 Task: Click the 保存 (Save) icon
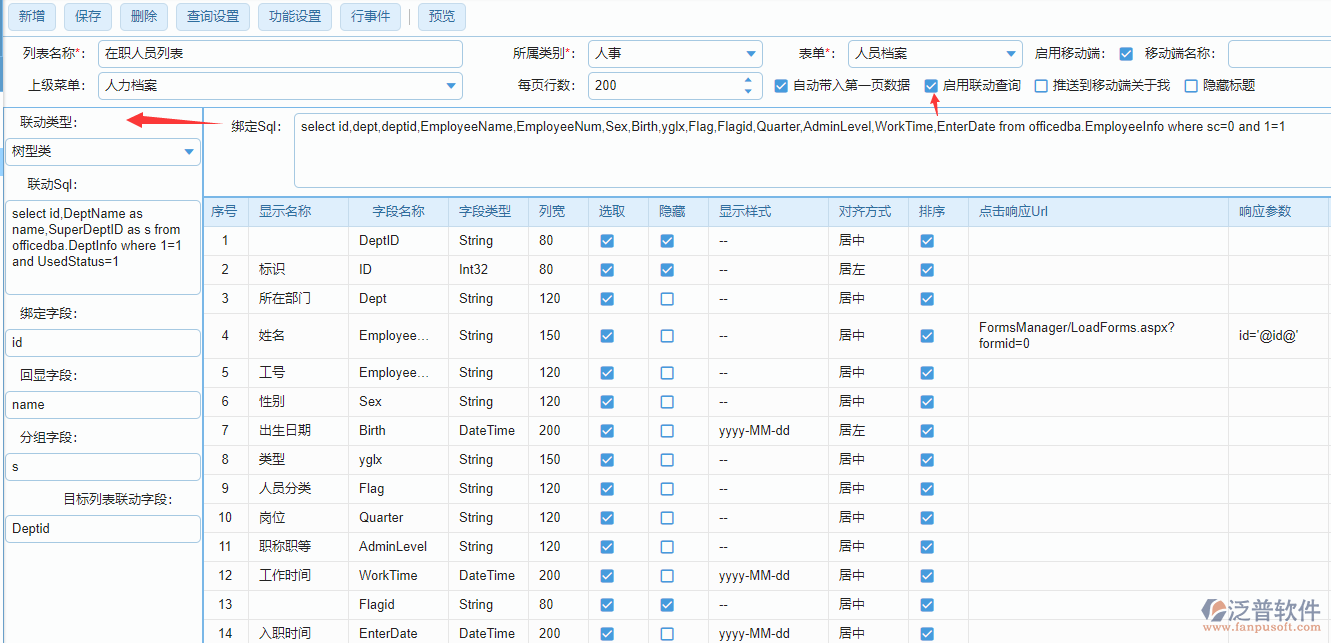point(87,16)
